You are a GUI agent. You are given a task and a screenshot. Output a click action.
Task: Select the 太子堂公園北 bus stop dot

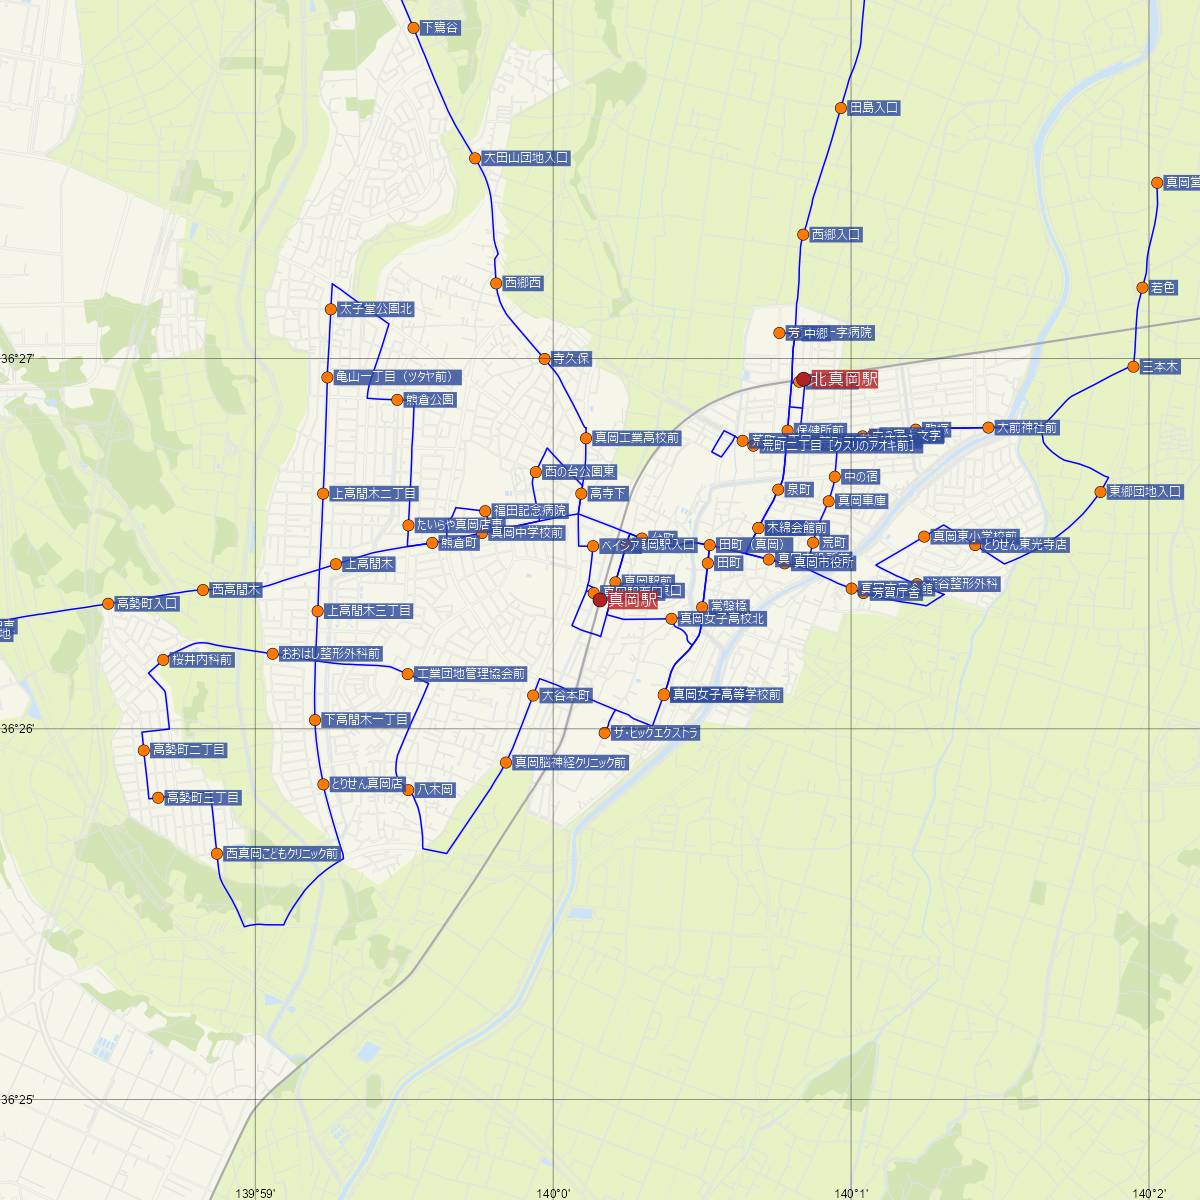point(331,309)
